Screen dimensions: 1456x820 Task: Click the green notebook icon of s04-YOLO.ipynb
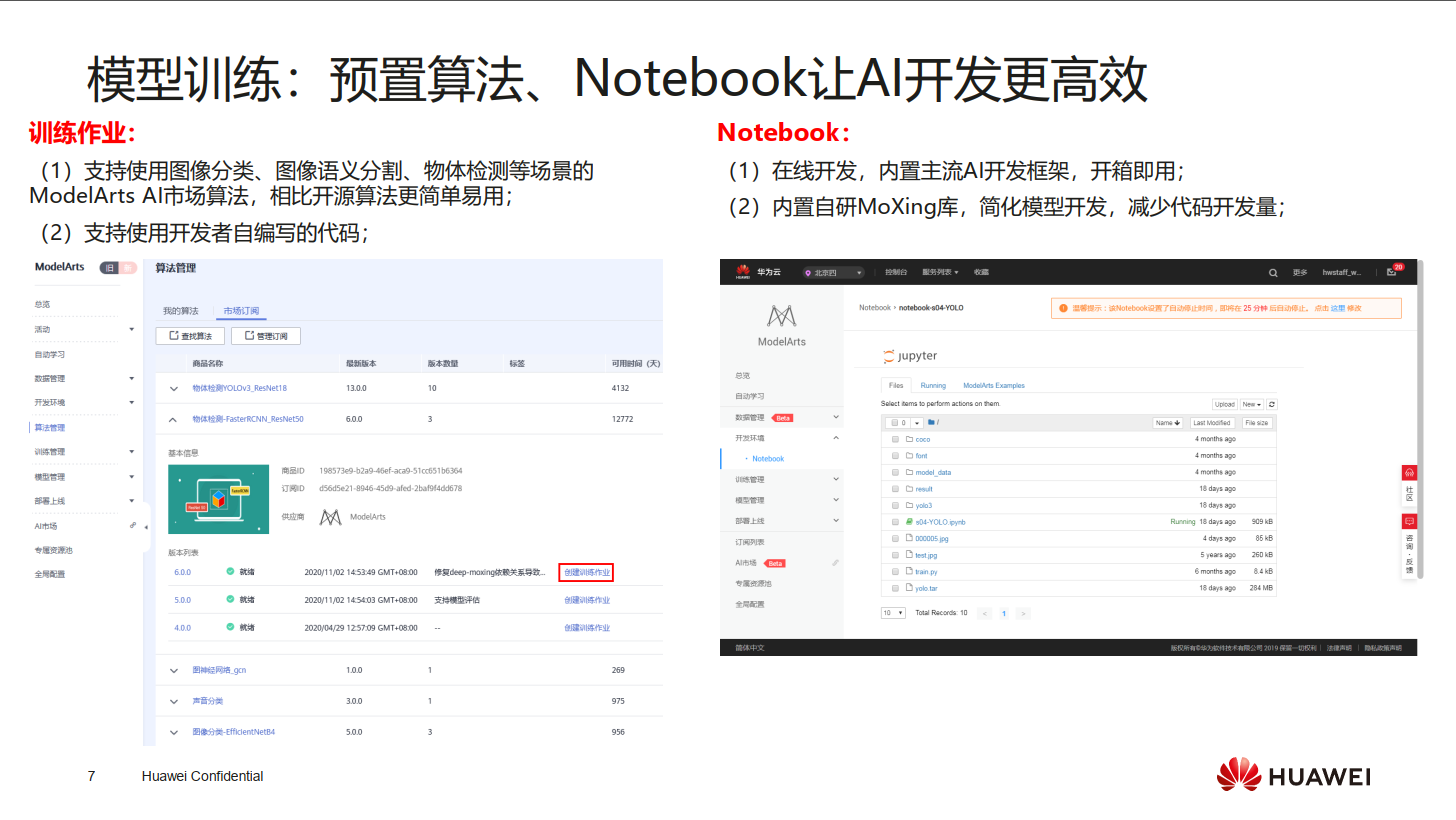pyautogui.click(x=909, y=522)
